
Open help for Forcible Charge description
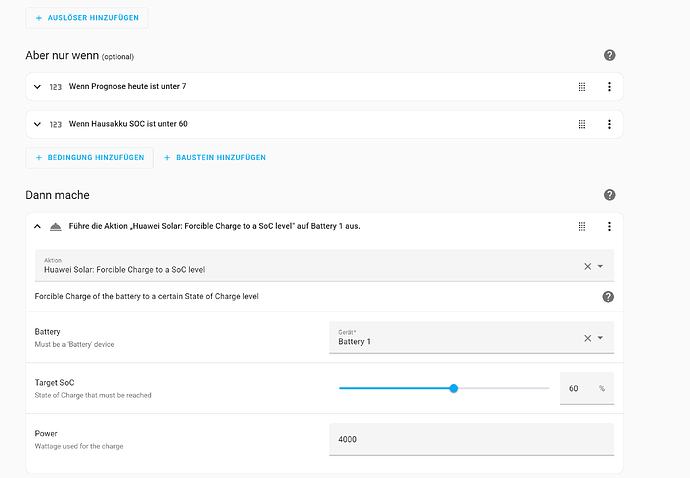click(608, 297)
